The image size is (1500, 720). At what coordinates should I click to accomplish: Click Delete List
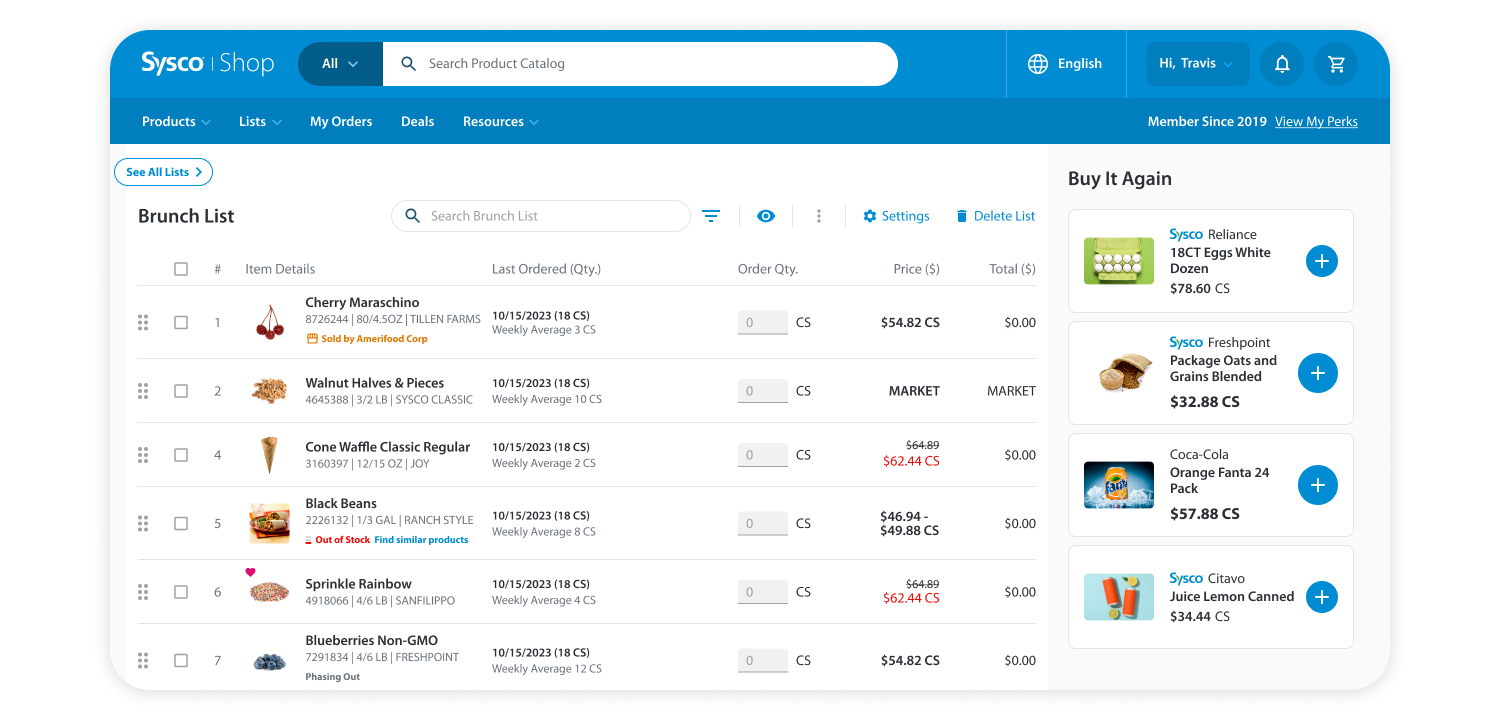pos(995,216)
